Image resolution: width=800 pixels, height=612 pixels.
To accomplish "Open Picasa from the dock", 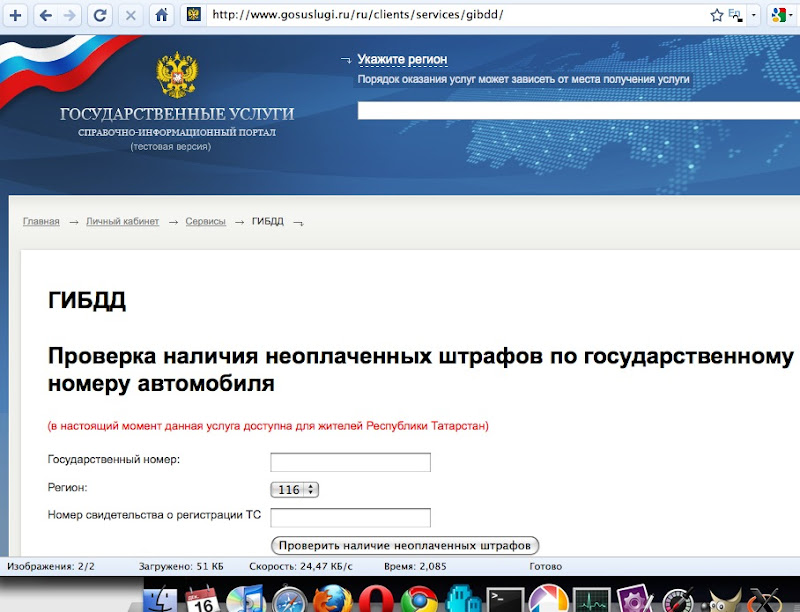I will point(548,599).
